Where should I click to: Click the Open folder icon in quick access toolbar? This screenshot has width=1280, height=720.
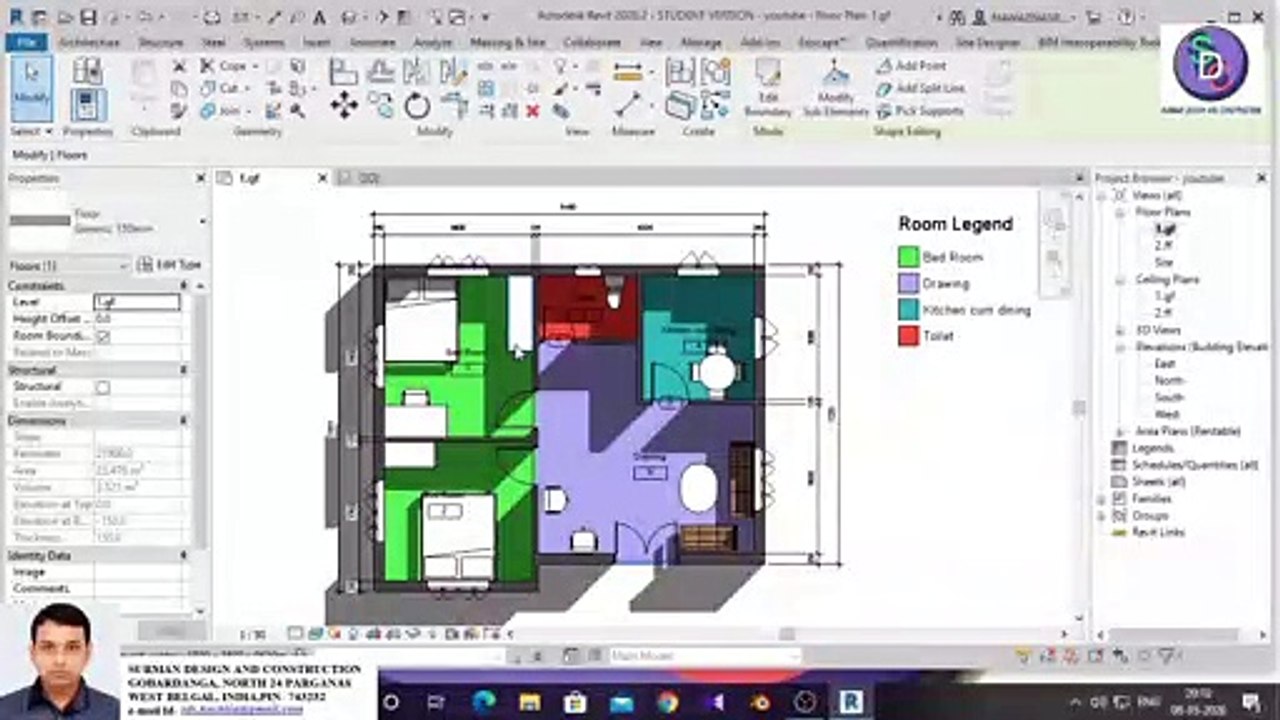click(66, 17)
